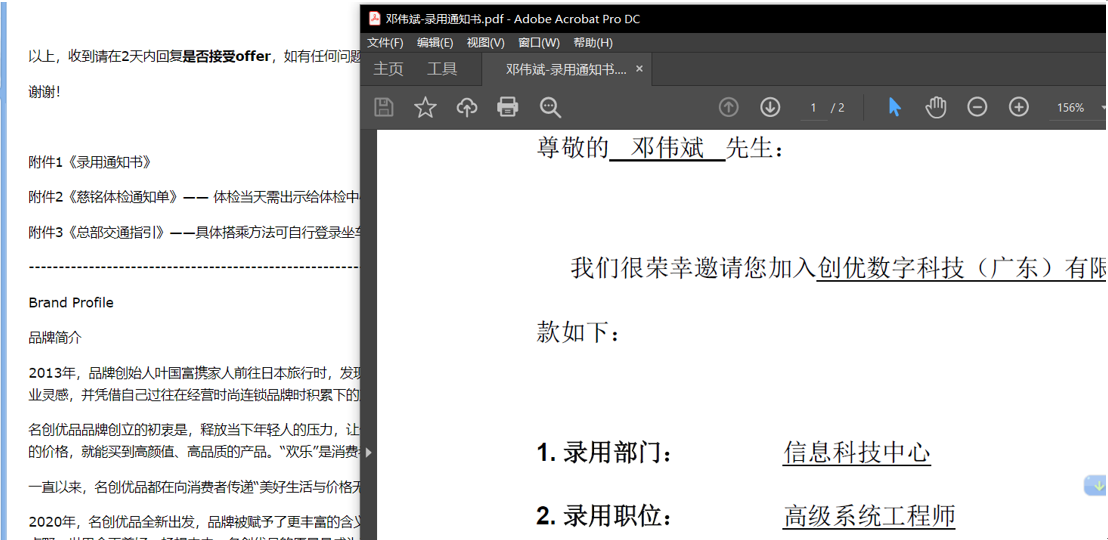1108x540 pixels.
Task: Open the 编辑(E) menu
Action: (435, 42)
